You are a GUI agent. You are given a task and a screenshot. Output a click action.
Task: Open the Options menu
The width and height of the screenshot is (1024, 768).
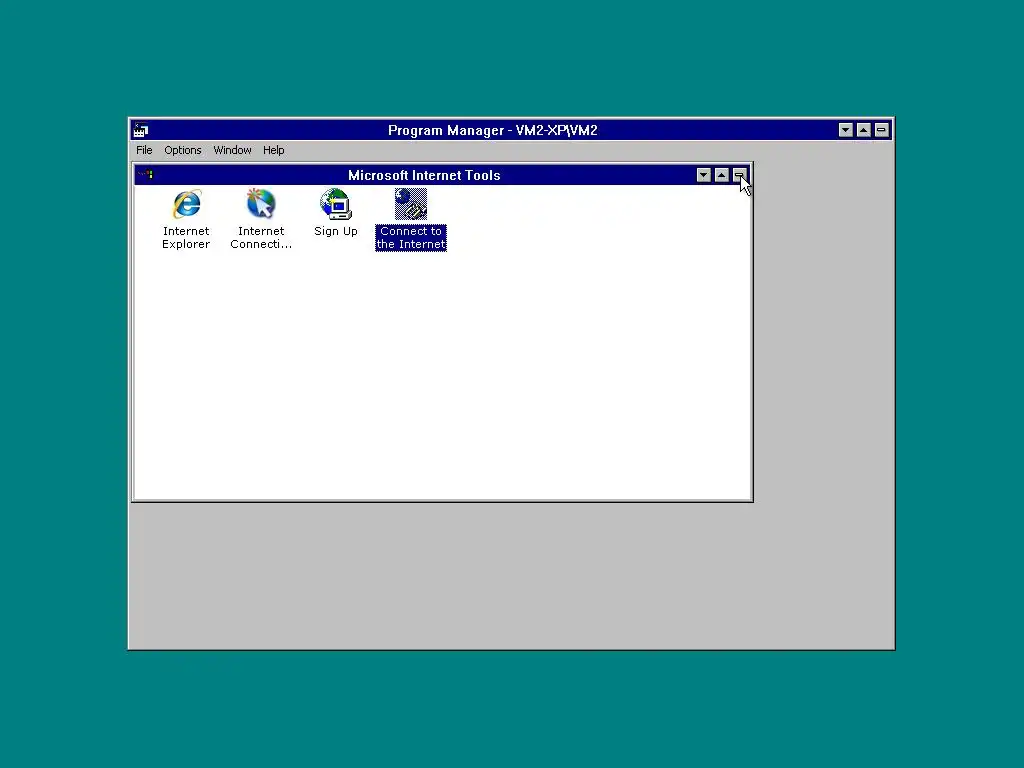183,150
